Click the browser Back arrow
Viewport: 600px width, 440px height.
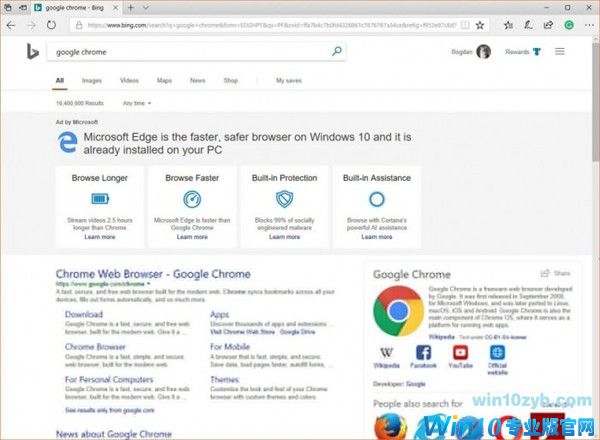point(11,26)
